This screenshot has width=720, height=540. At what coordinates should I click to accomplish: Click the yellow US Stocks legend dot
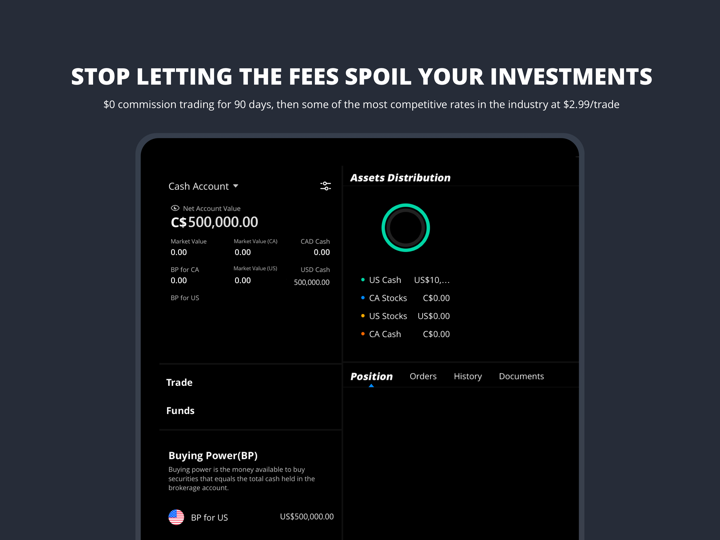[363, 316]
